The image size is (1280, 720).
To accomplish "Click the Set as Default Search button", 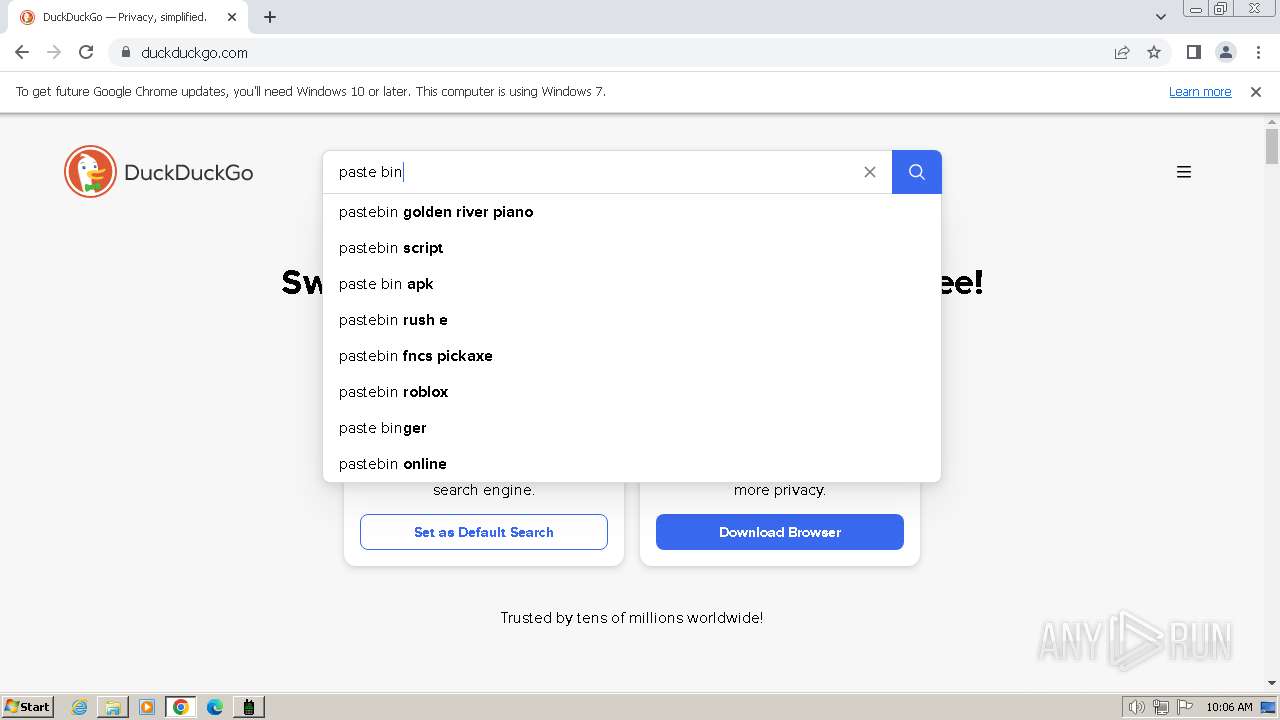I will click(x=484, y=532).
